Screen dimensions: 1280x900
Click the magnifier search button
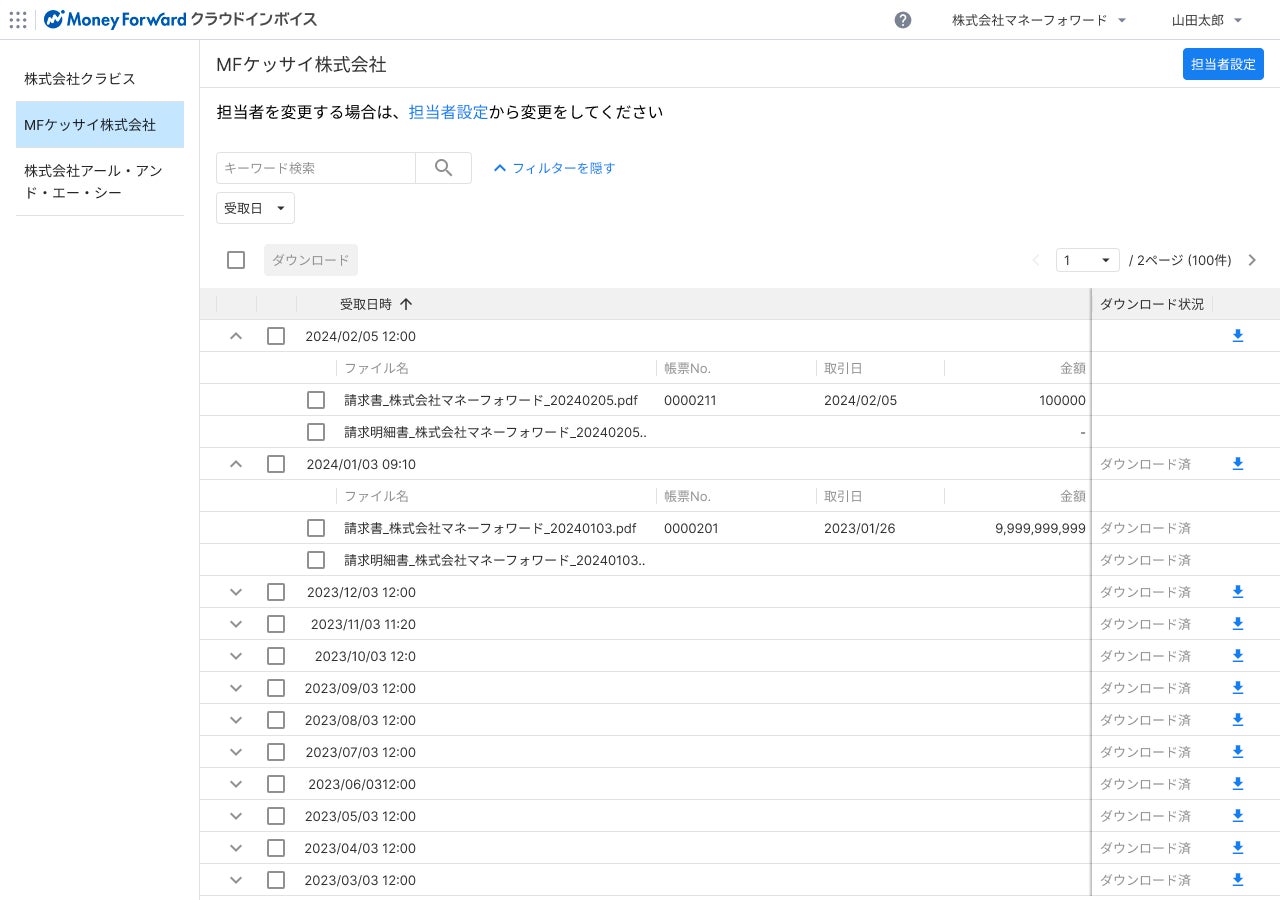(444, 168)
